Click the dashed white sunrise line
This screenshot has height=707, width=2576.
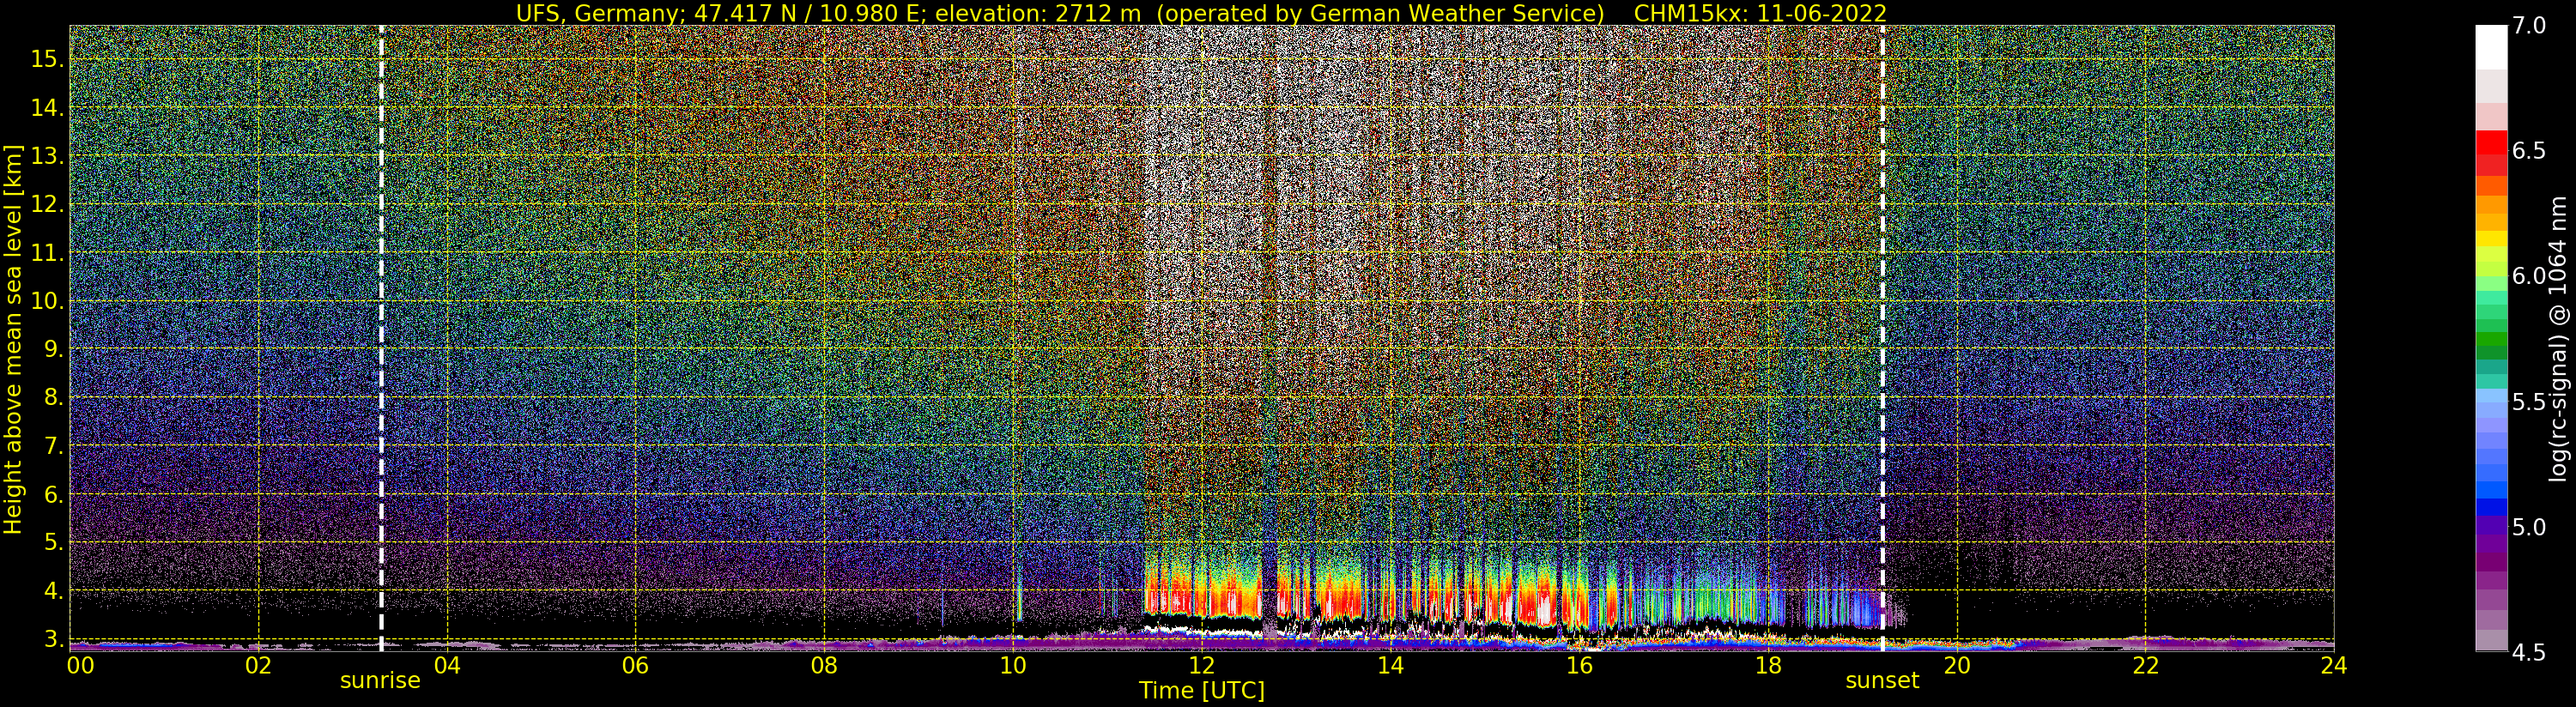381,338
